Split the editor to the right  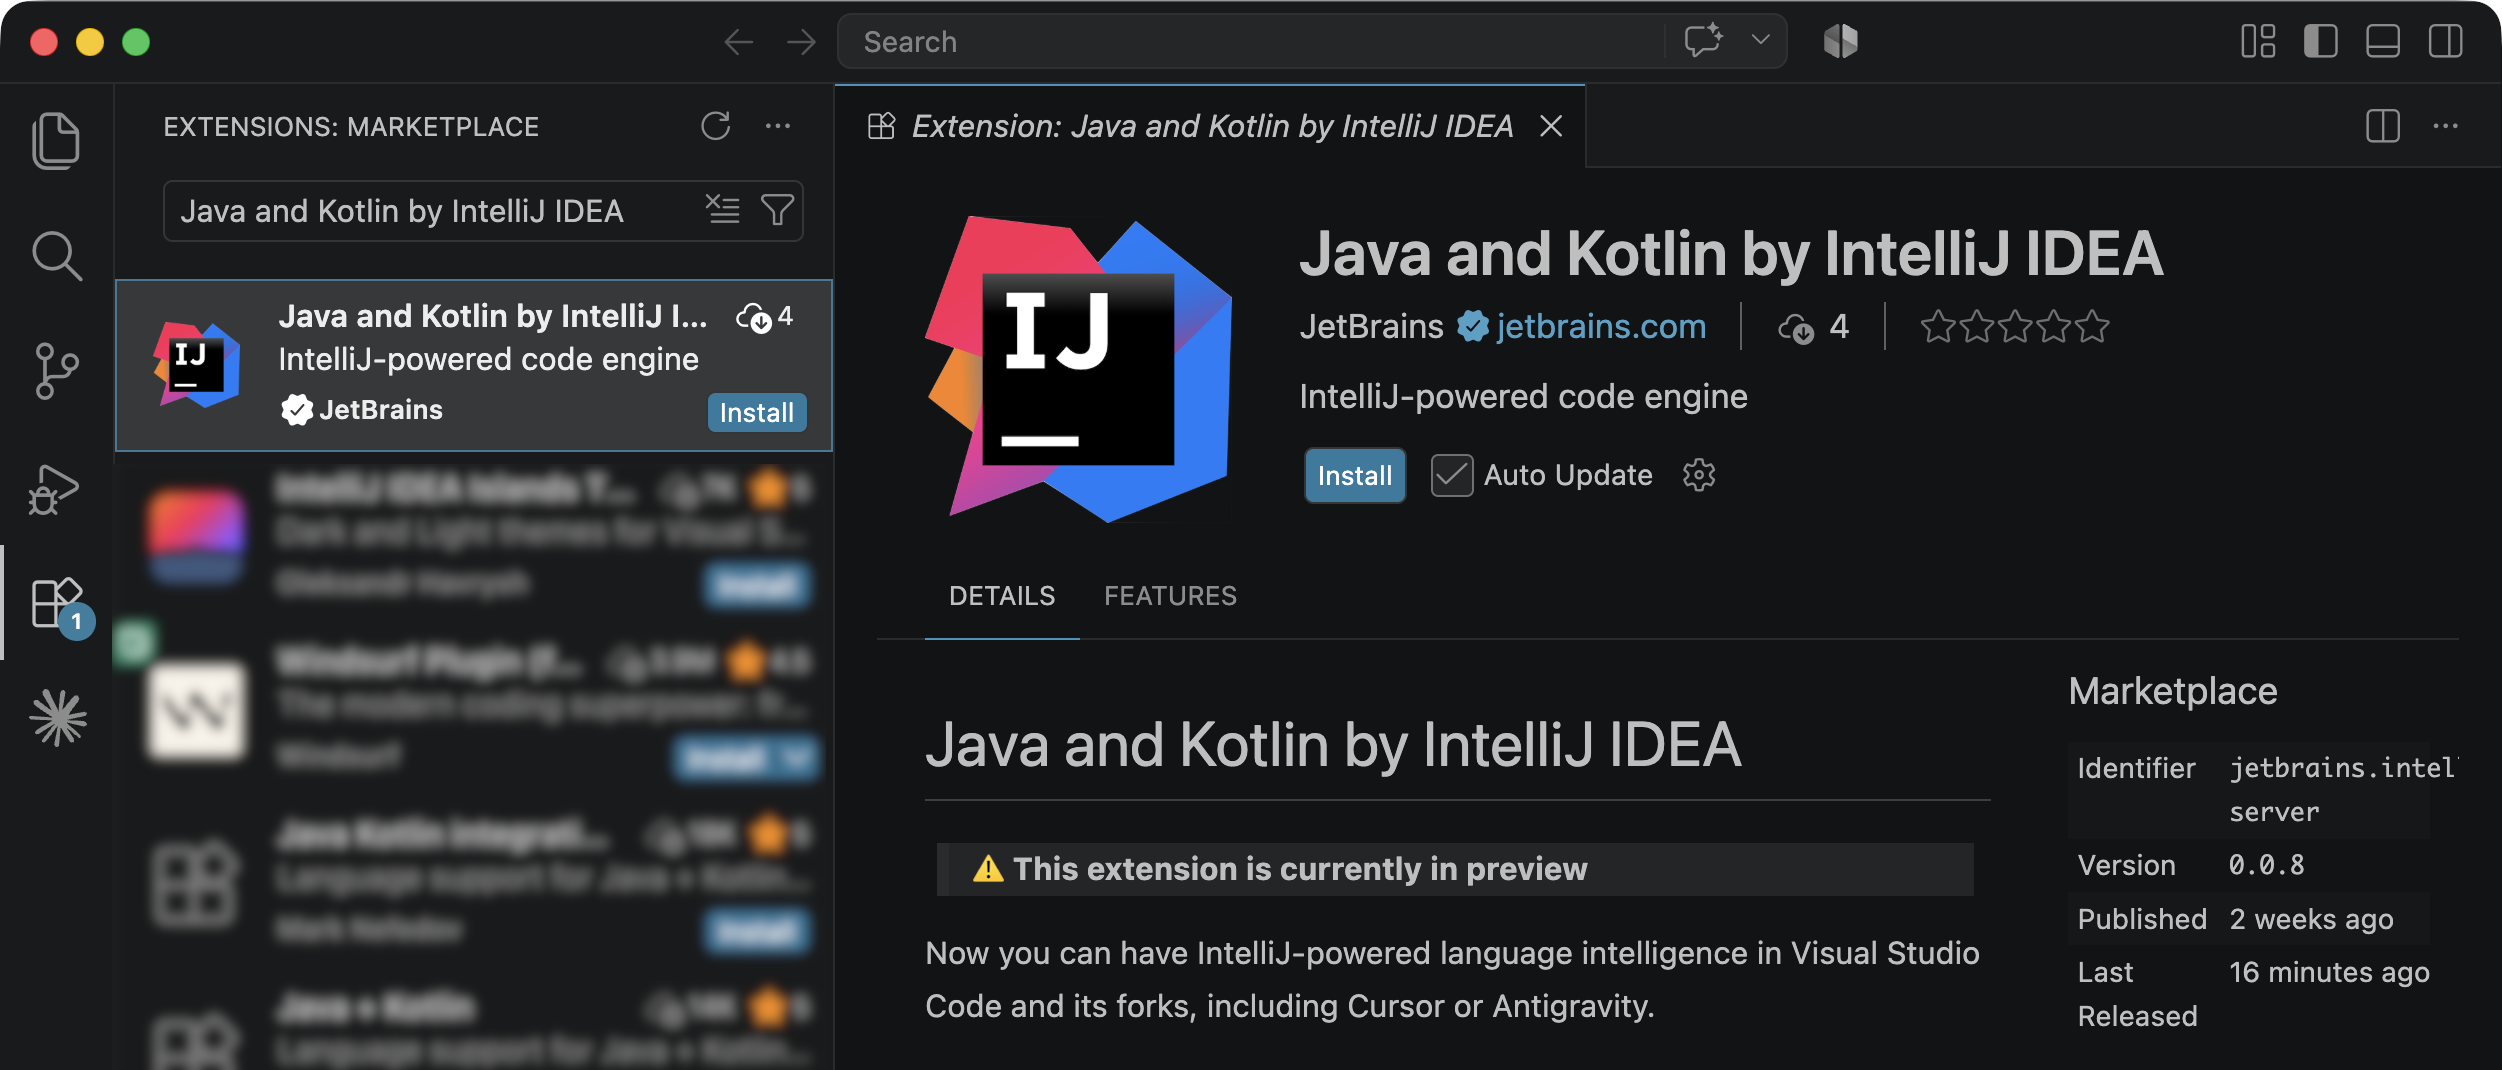(2383, 126)
